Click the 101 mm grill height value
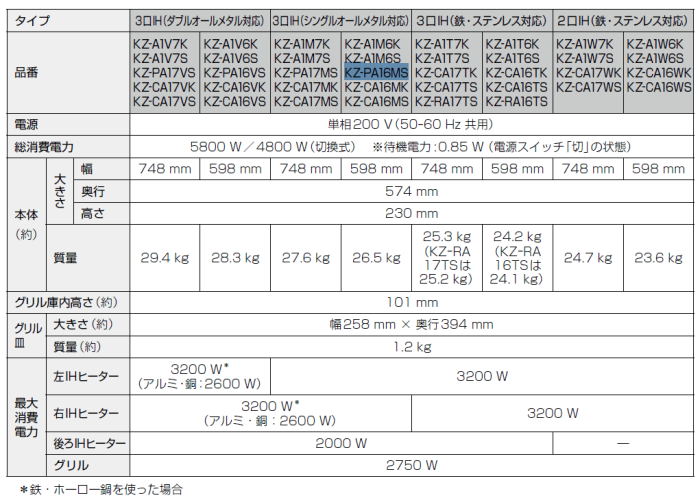 click(x=412, y=302)
